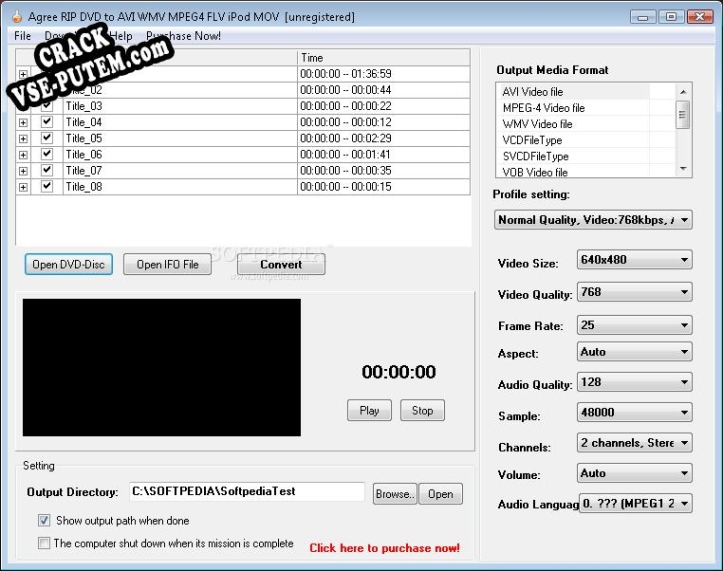
Task: Expand Title_06 tree node
Action: (23, 155)
